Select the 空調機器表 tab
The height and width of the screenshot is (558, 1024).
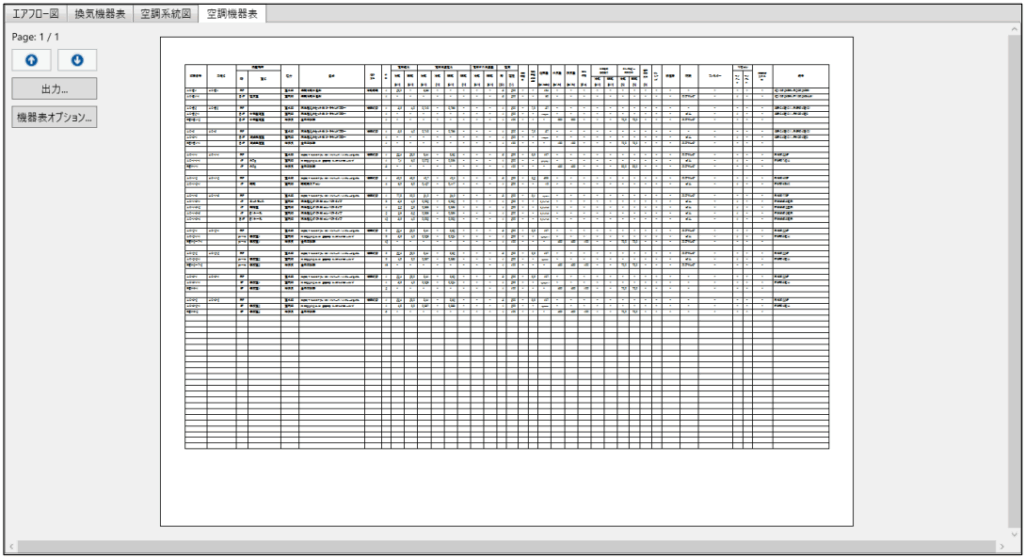tap(231, 14)
